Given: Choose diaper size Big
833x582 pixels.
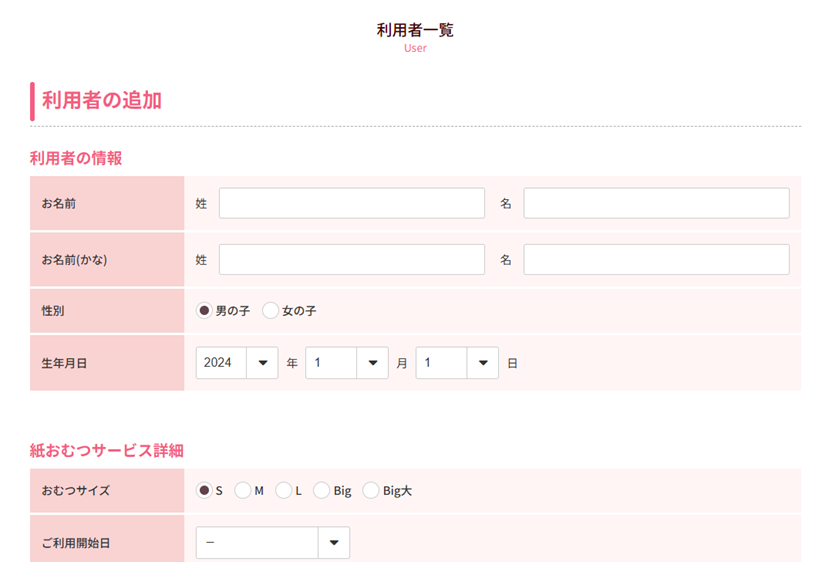Looking at the screenshot, I should click(x=321, y=490).
